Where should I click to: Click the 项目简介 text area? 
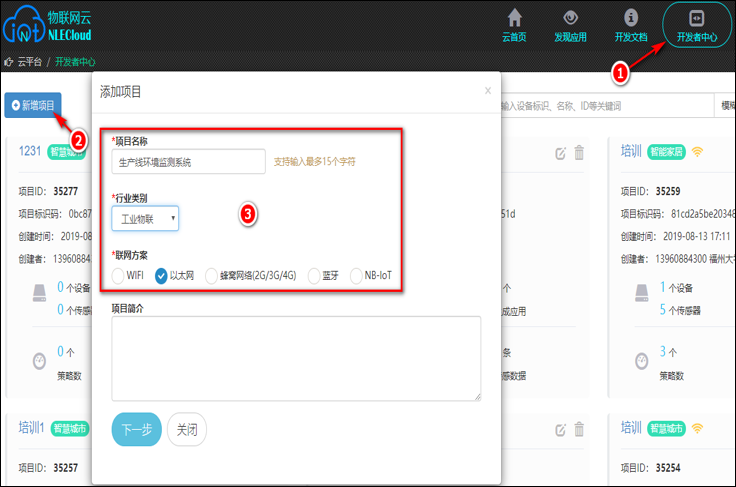point(296,358)
